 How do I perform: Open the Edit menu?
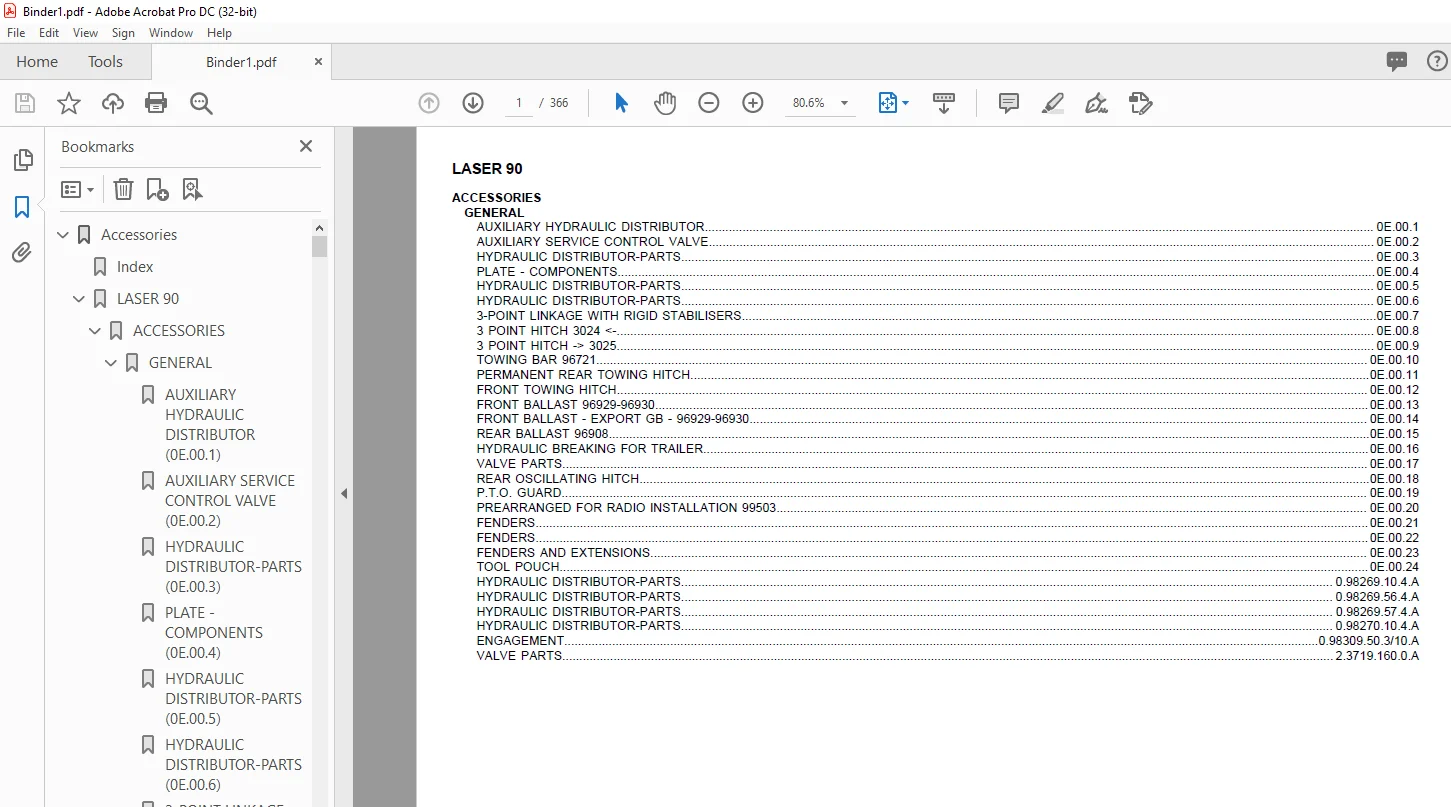(49, 33)
